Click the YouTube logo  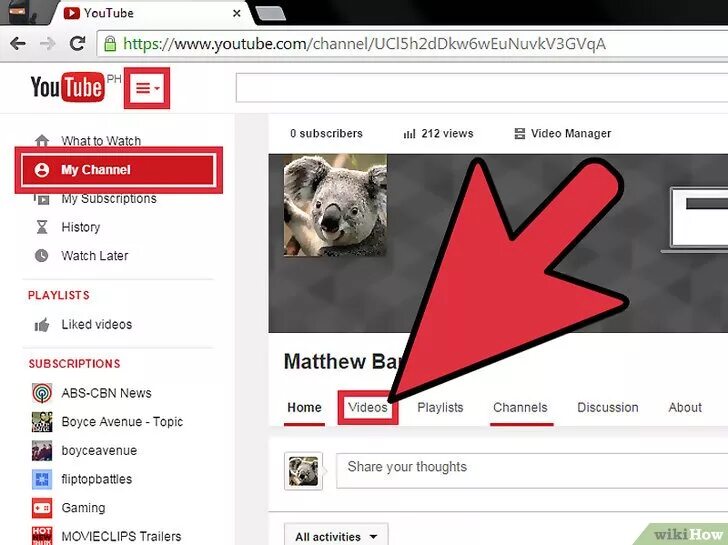(68, 87)
